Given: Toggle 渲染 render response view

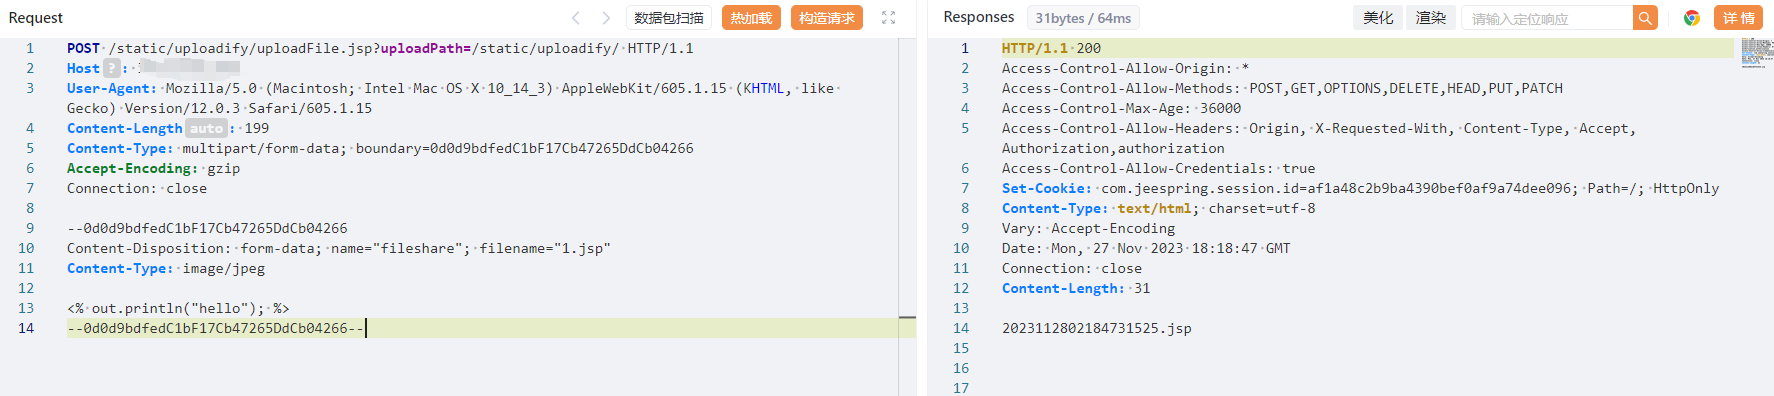Looking at the screenshot, I should tap(1431, 18).
